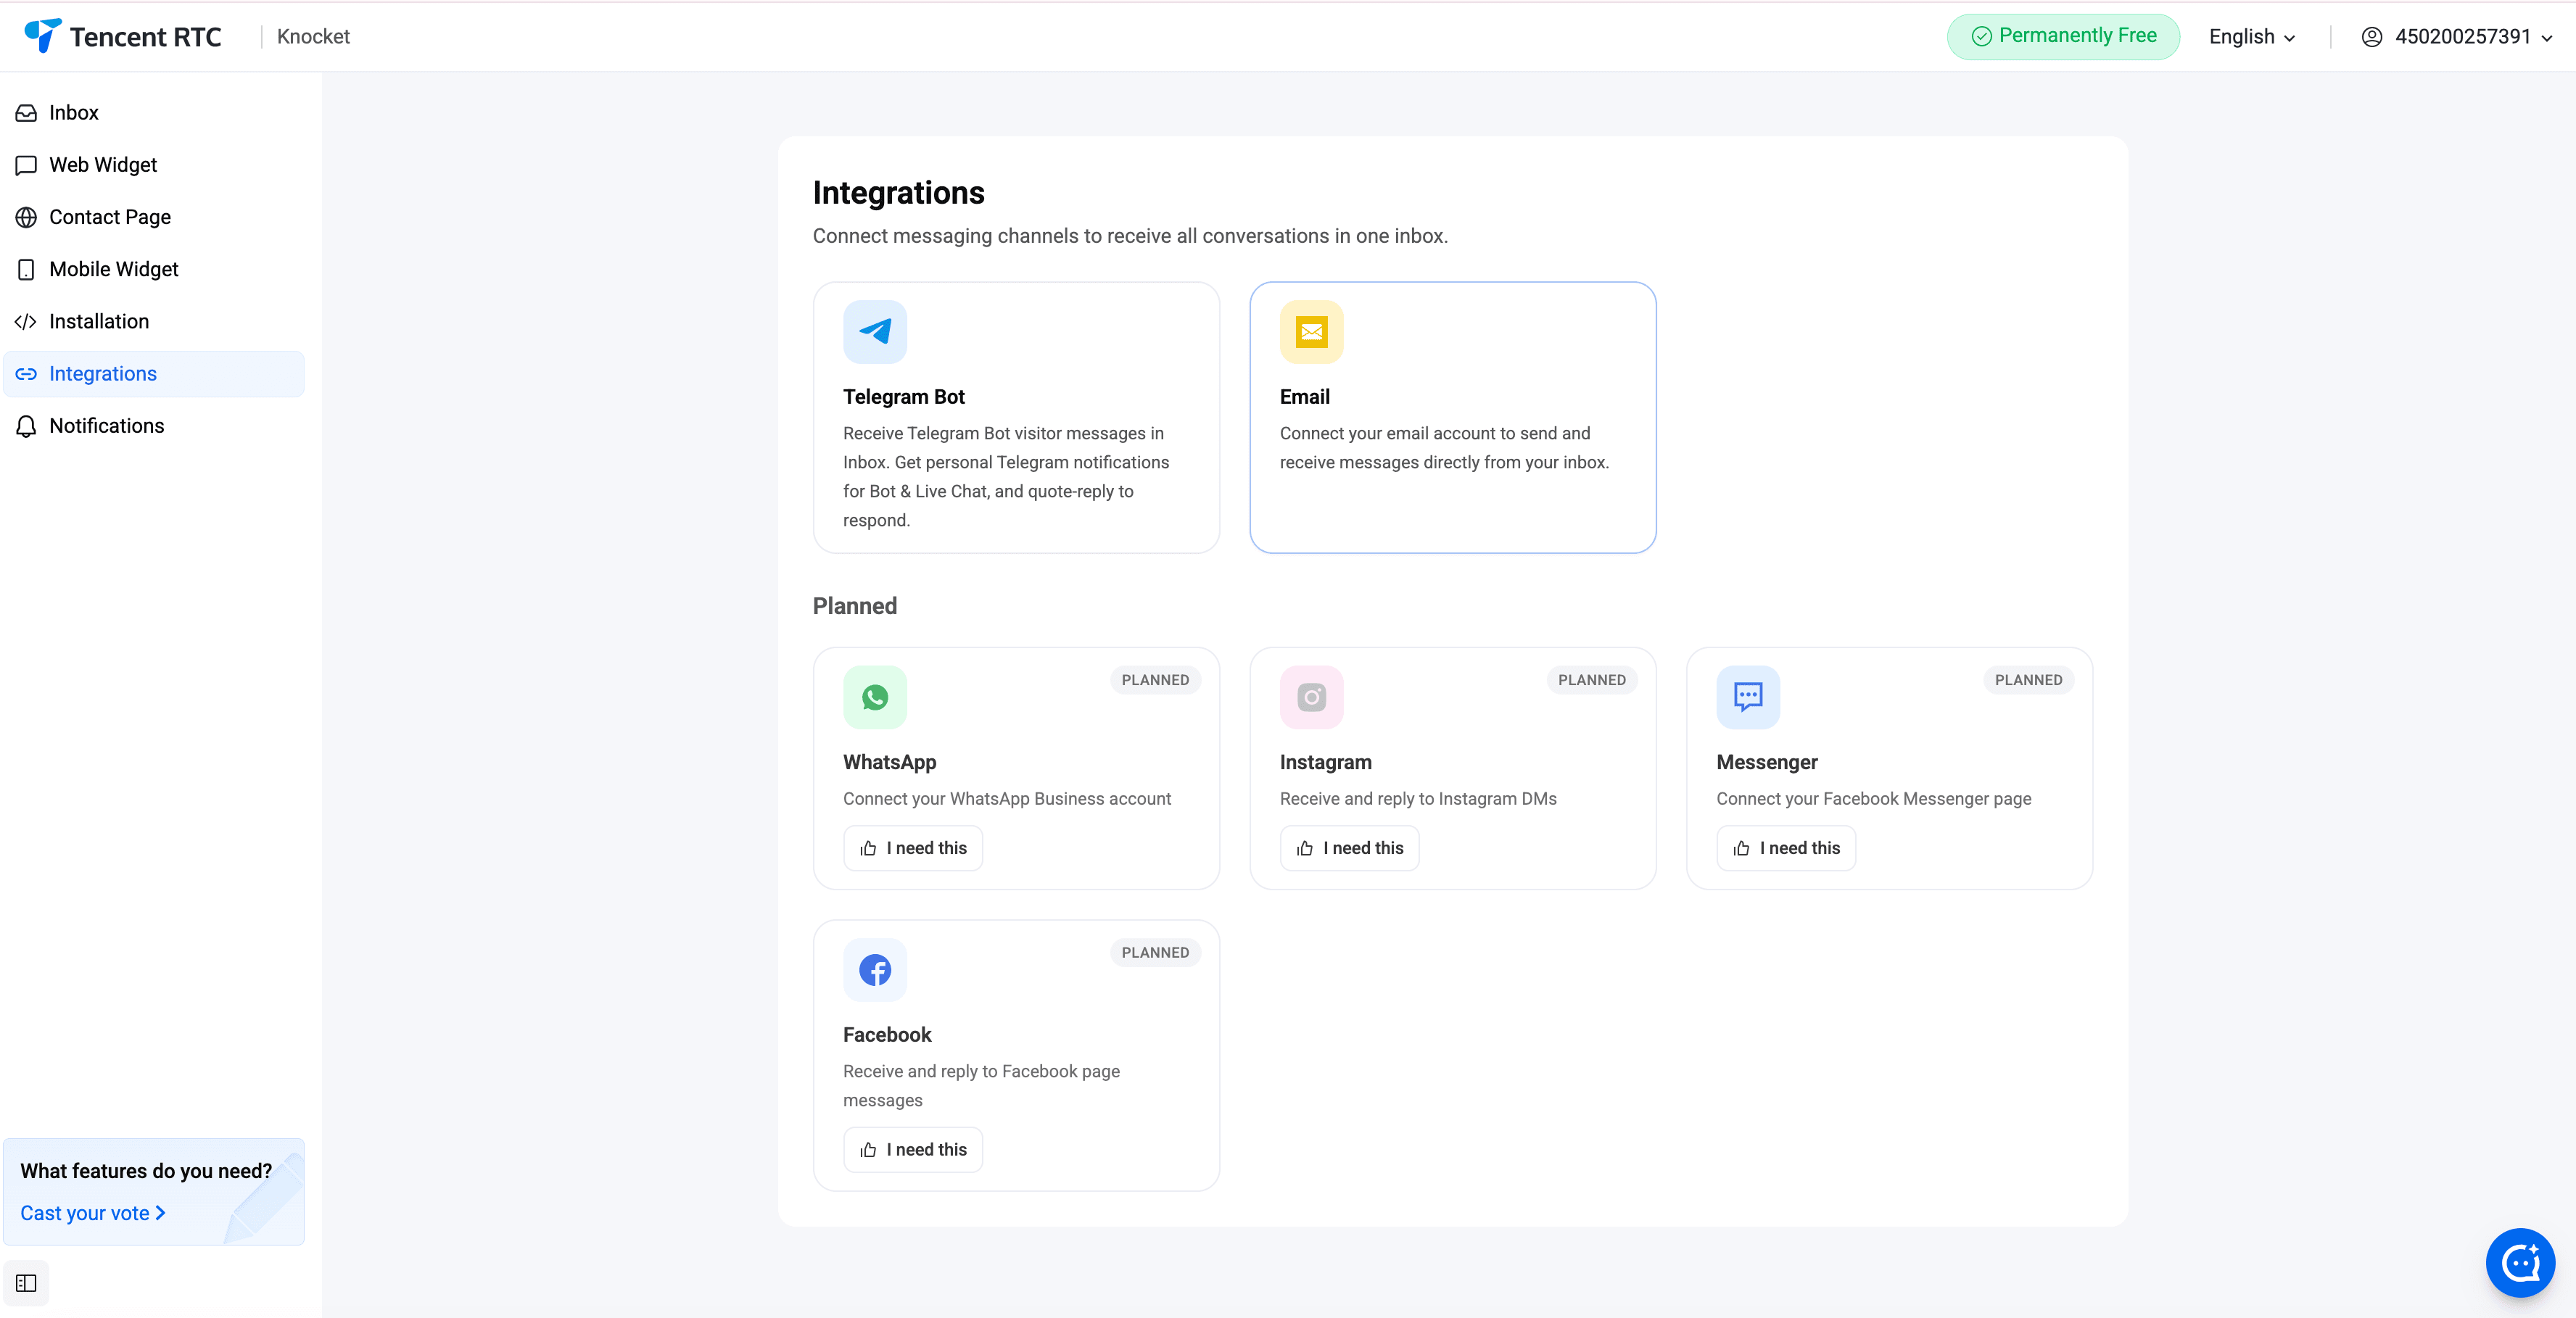Click the Contact Page globe icon
Screen dimensions: 2576x1318
click(x=26, y=217)
